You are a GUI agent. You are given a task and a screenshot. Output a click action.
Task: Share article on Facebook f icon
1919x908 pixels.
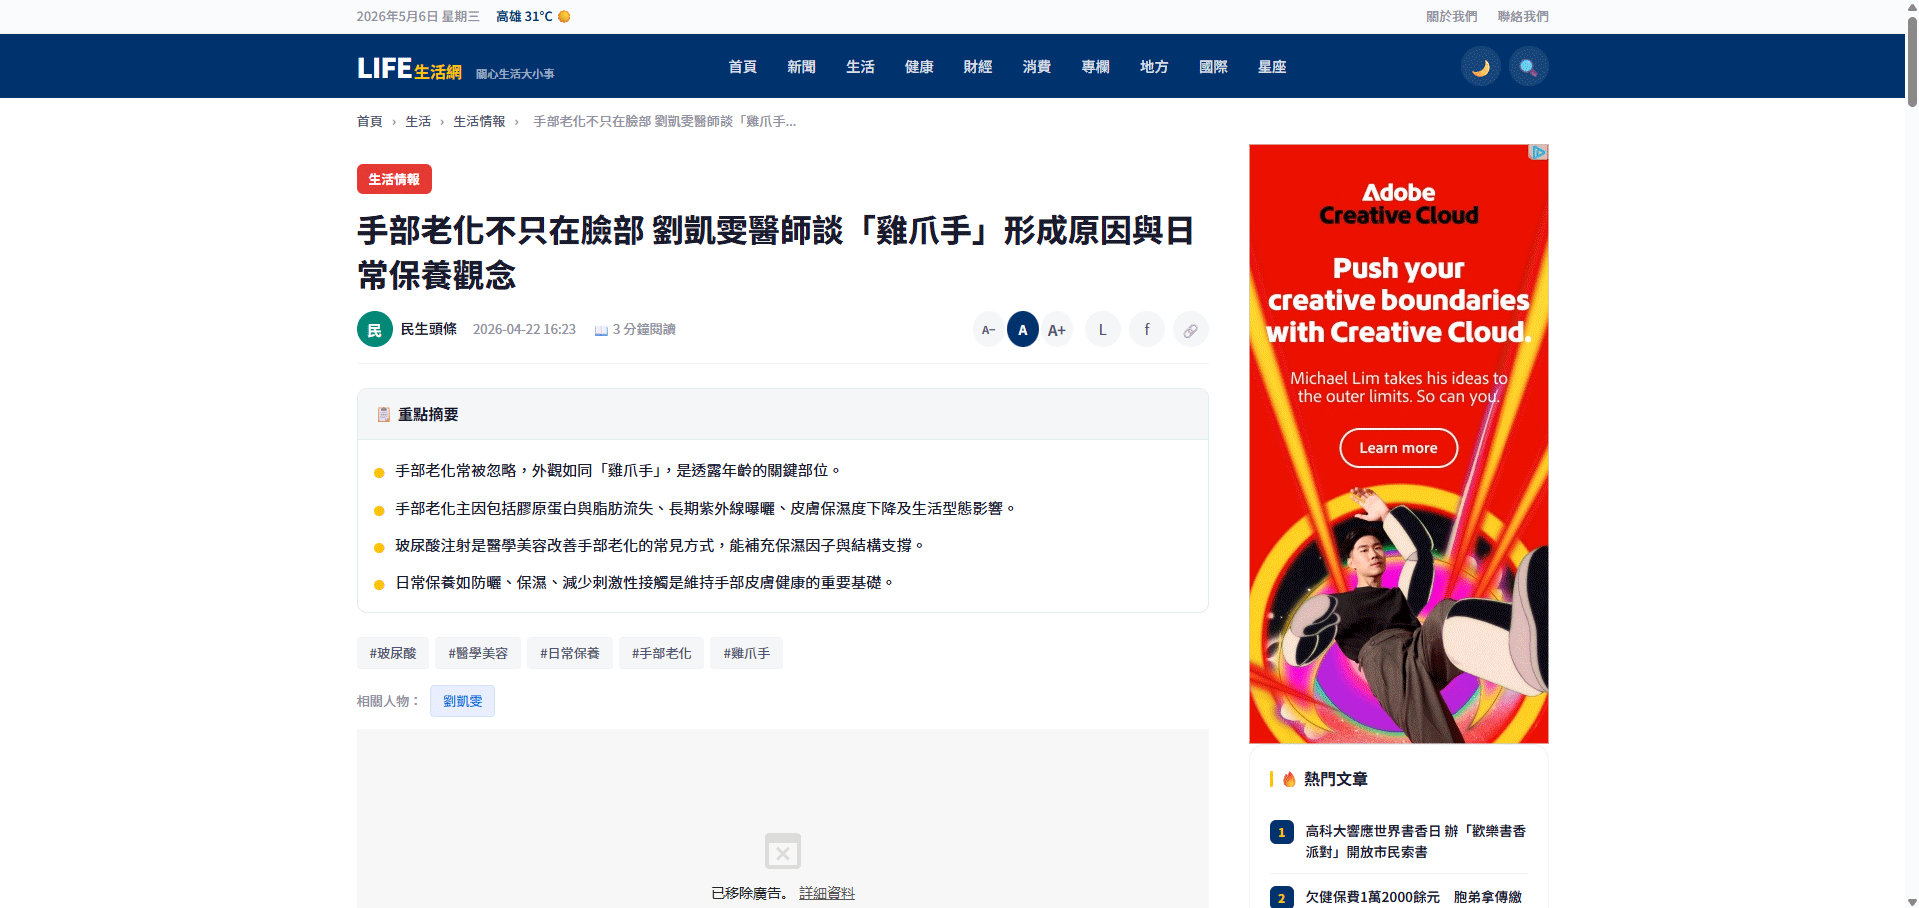[x=1146, y=329]
